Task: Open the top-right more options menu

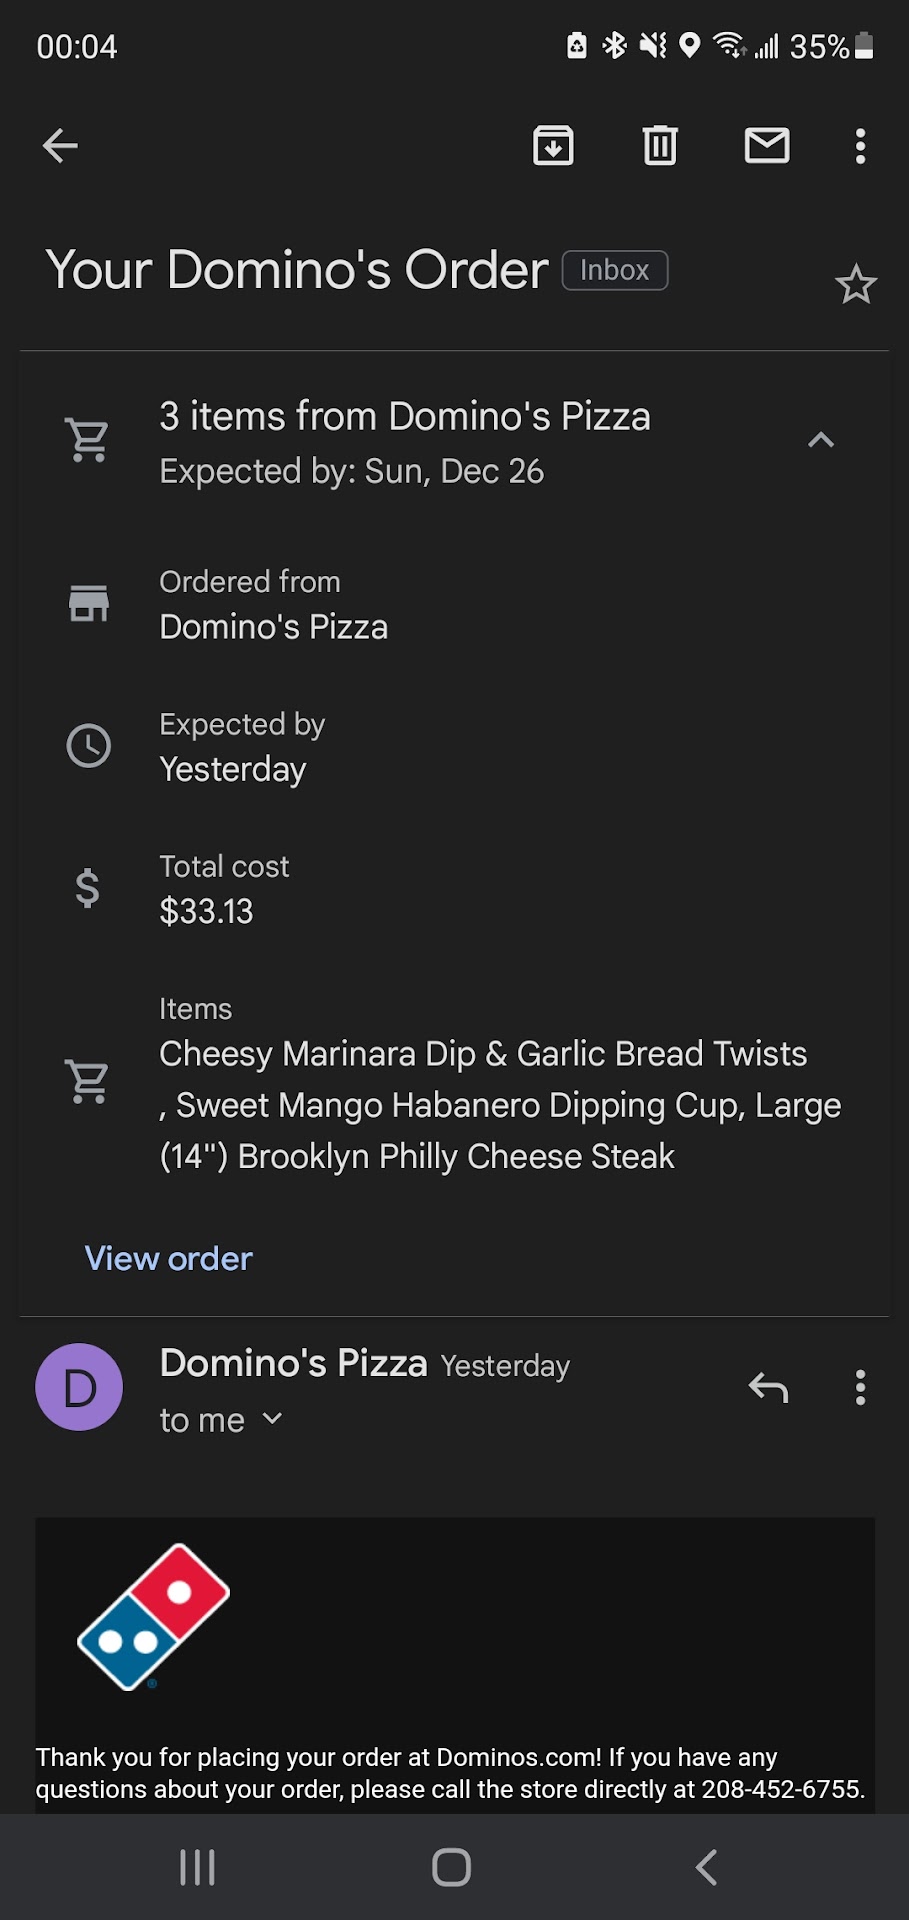Action: 860,146
